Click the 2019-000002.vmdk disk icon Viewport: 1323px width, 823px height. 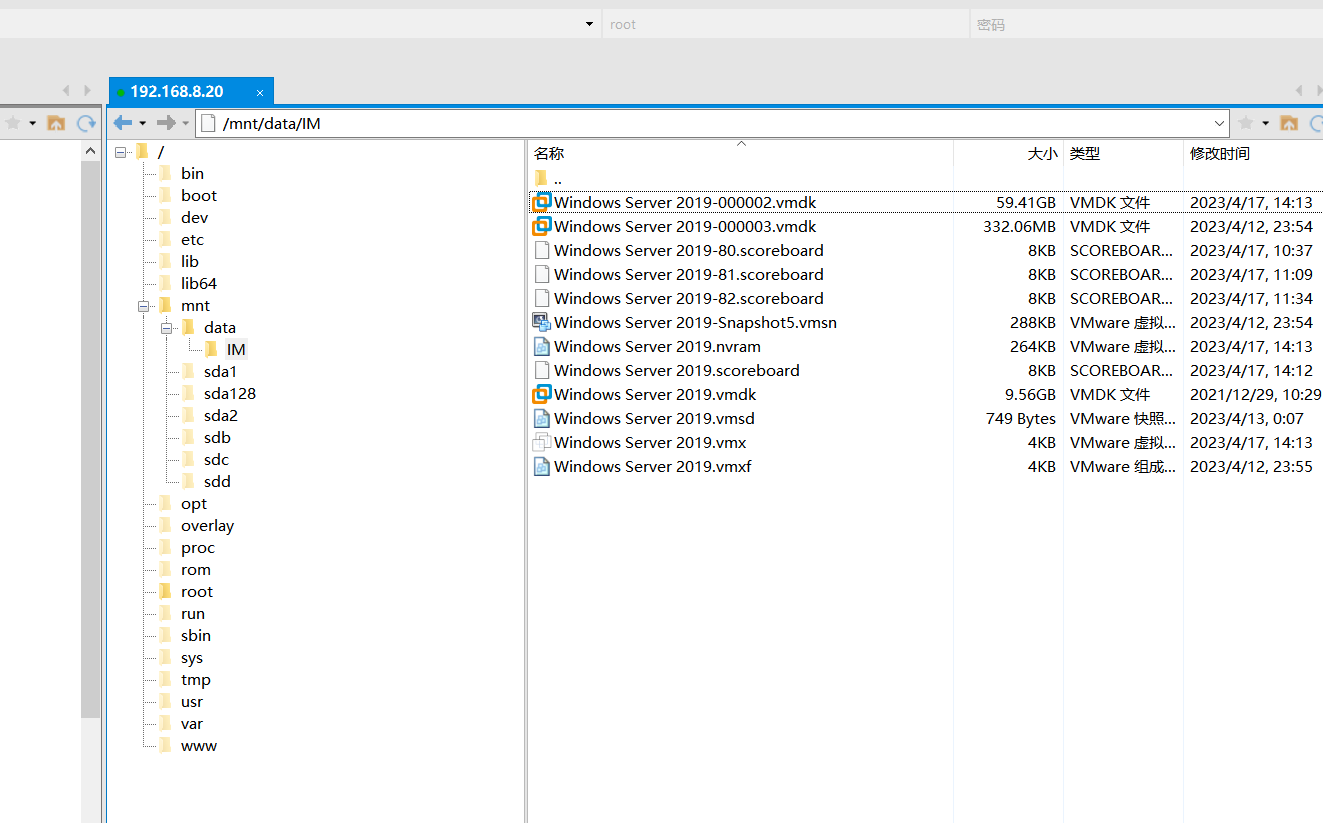click(x=541, y=202)
